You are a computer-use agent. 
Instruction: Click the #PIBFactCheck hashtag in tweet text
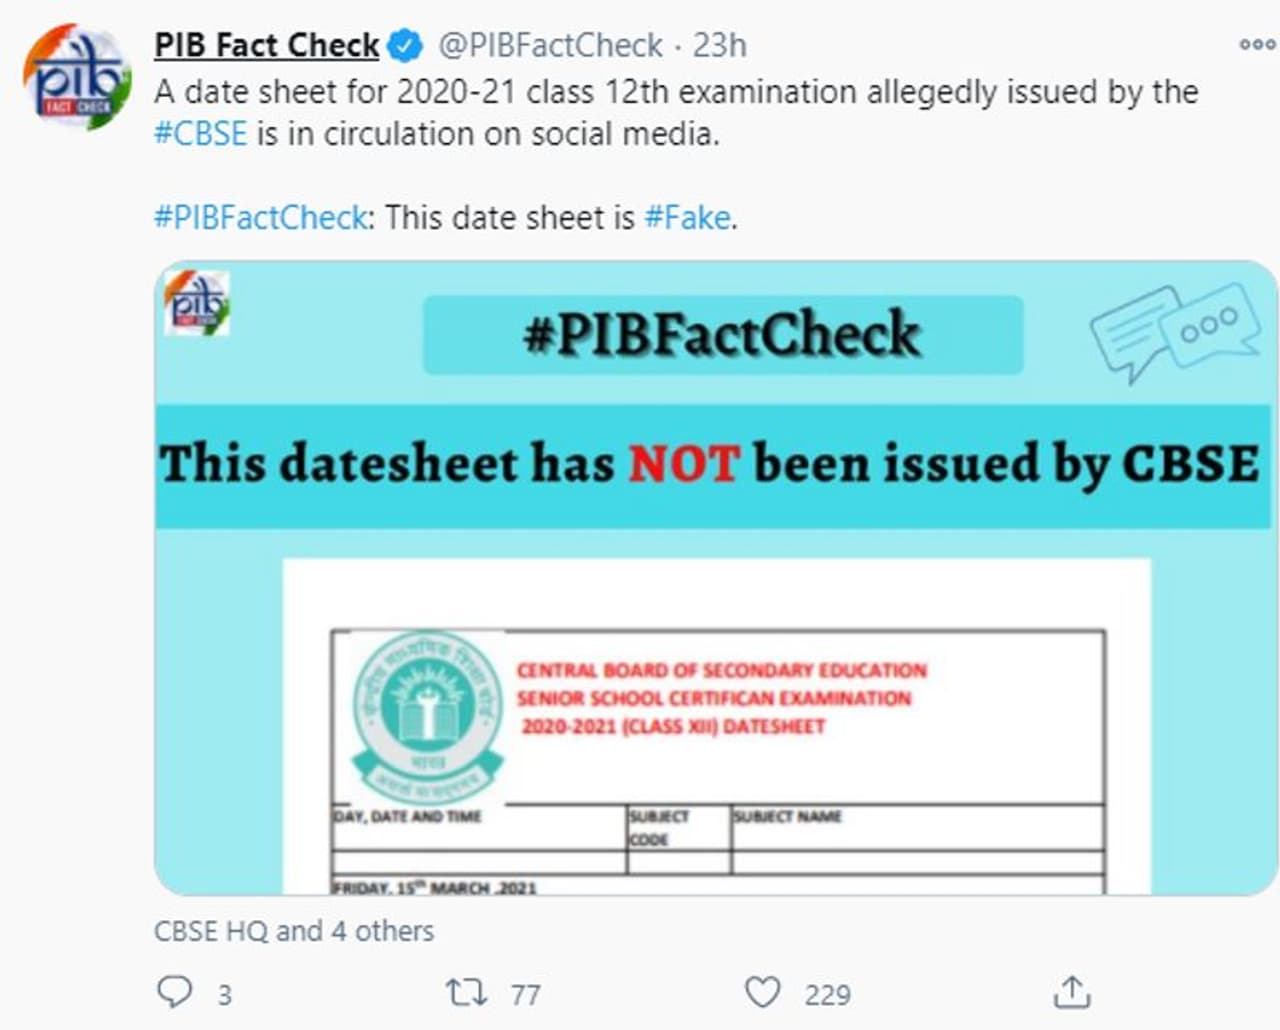pos(260,218)
